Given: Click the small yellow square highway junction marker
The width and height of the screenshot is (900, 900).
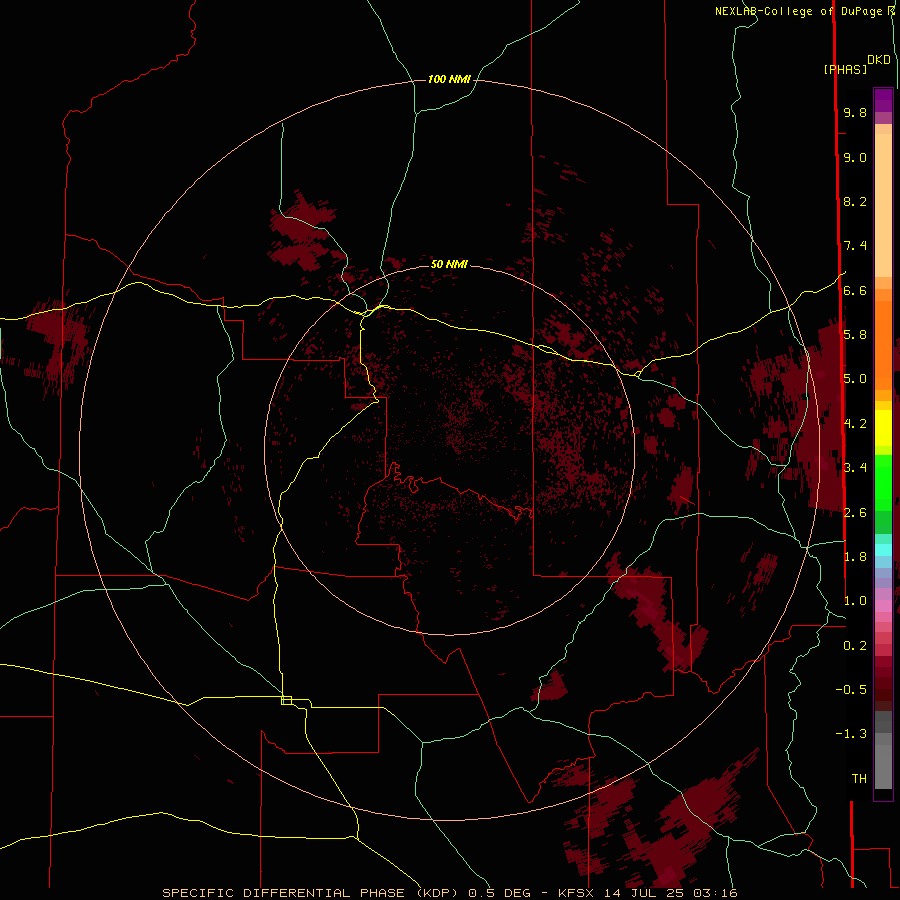Looking at the screenshot, I should pos(286,700).
